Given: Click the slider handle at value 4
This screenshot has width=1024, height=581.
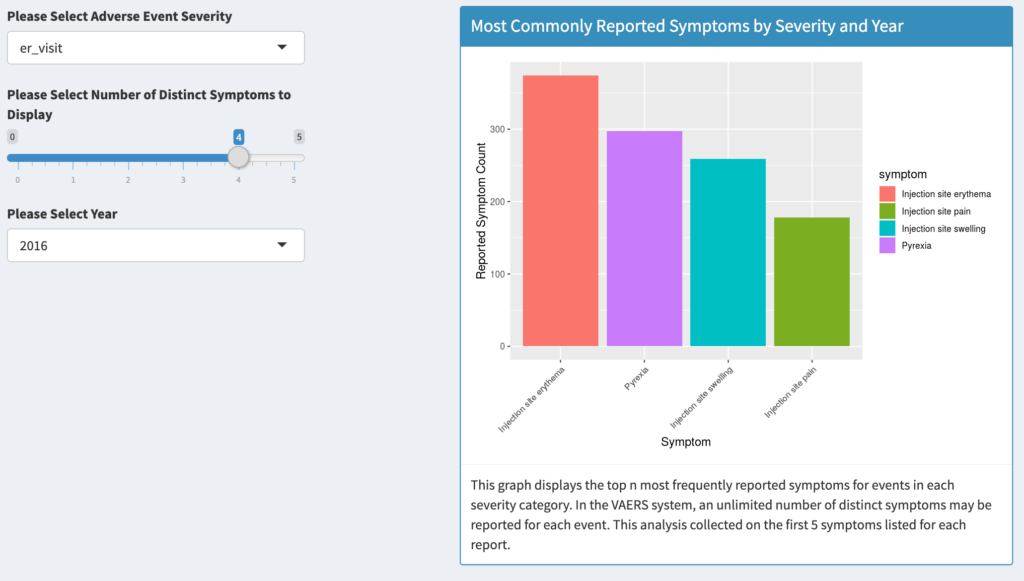Looking at the screenshot, I should [x=238, y=157].
